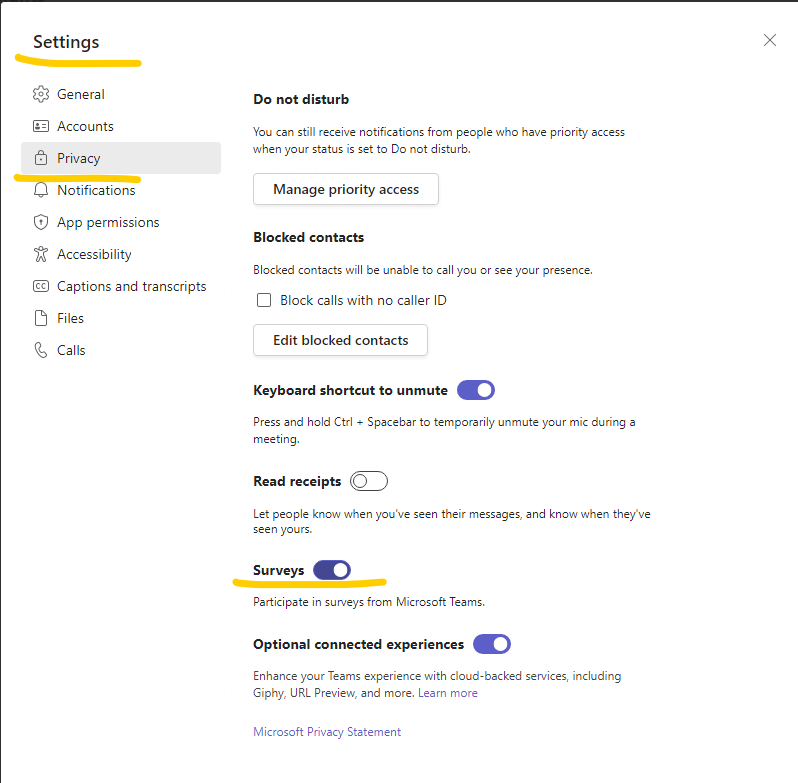Screen dimensions: 798x783
Task: Click the Files document icon
Action: pyautogui.click(x=41, y=318)
